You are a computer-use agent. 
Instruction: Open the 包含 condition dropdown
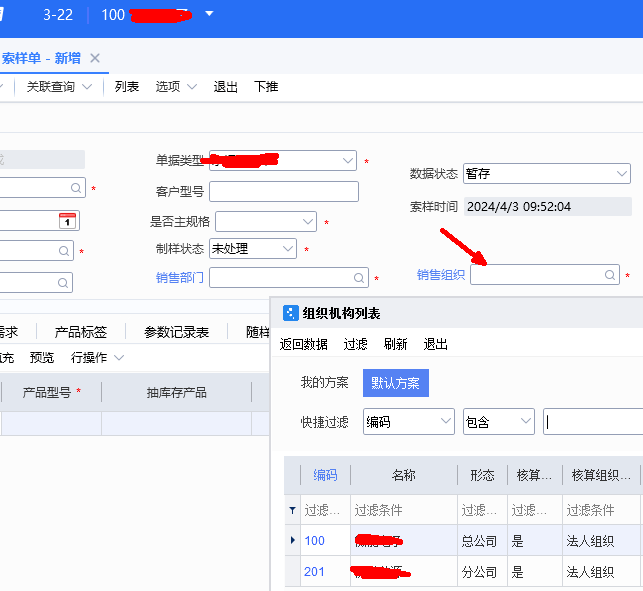526,422
